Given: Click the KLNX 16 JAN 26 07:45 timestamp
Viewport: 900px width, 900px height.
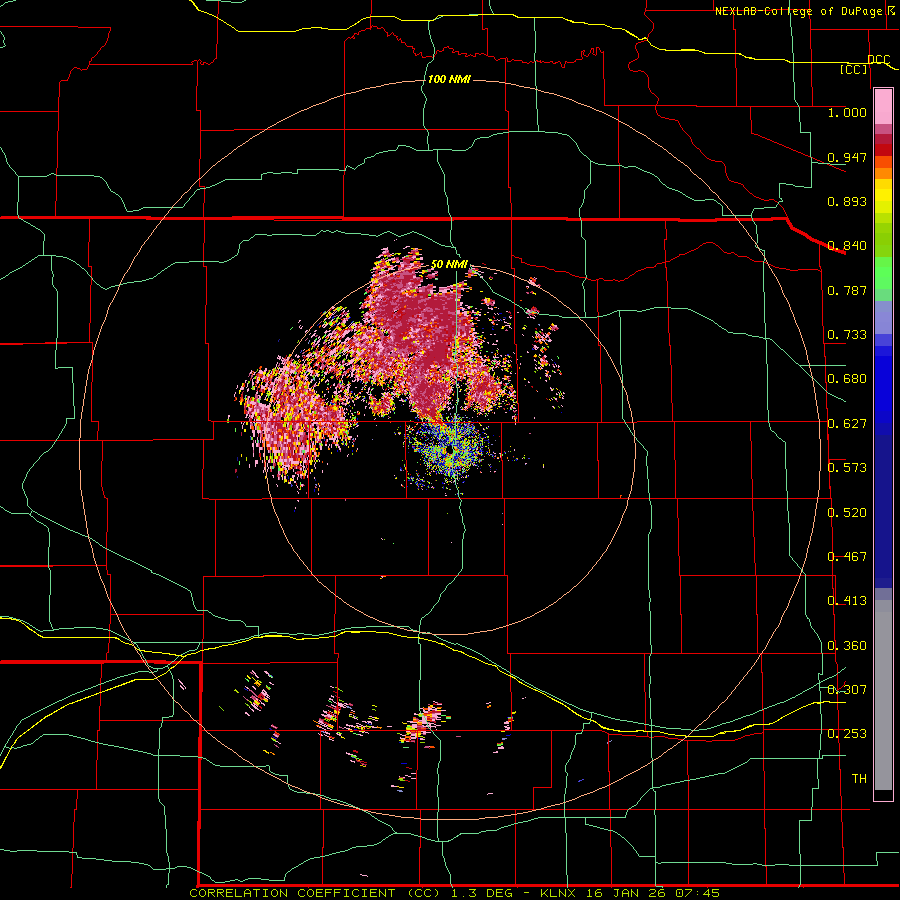Looking at the screenshot, I should click(x=630, y=893).
